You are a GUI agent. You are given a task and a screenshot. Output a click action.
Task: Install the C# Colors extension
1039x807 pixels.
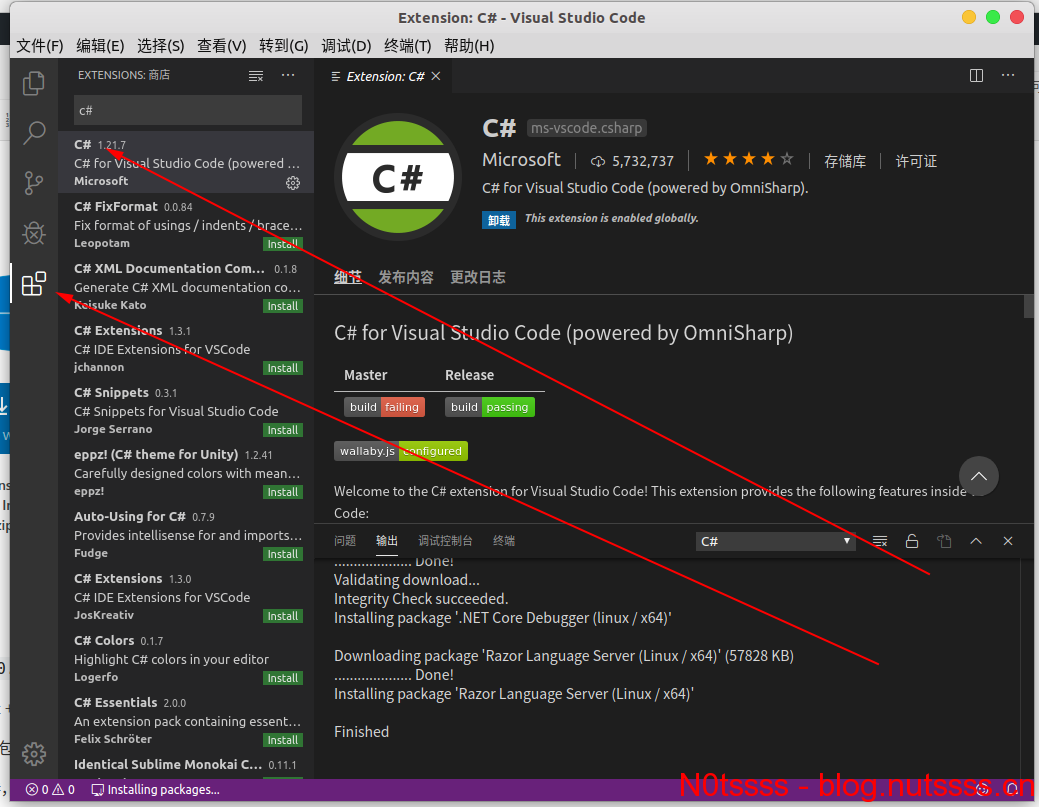coord(283,678)
